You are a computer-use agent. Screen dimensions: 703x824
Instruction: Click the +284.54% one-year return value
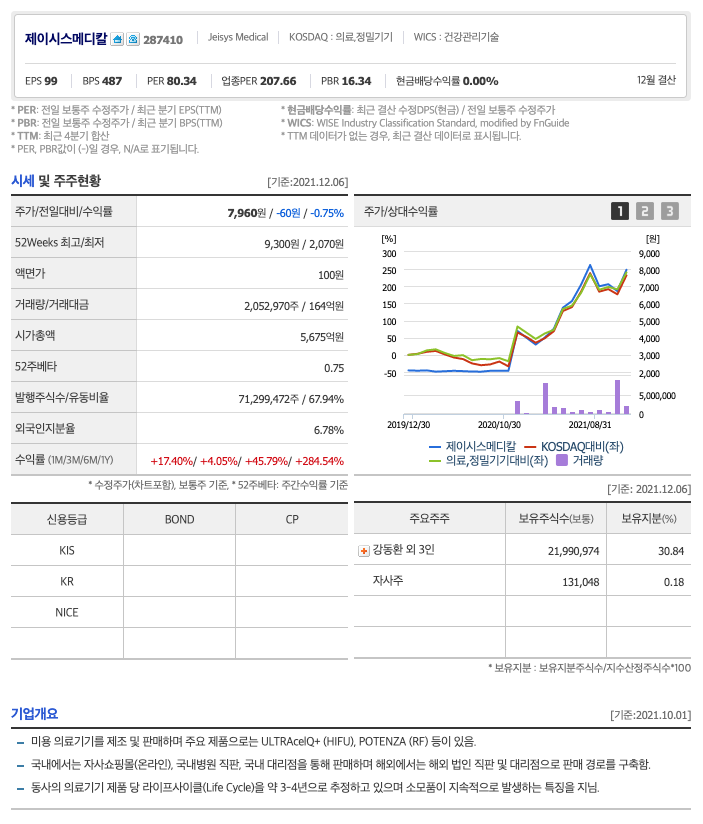point(319,461)
